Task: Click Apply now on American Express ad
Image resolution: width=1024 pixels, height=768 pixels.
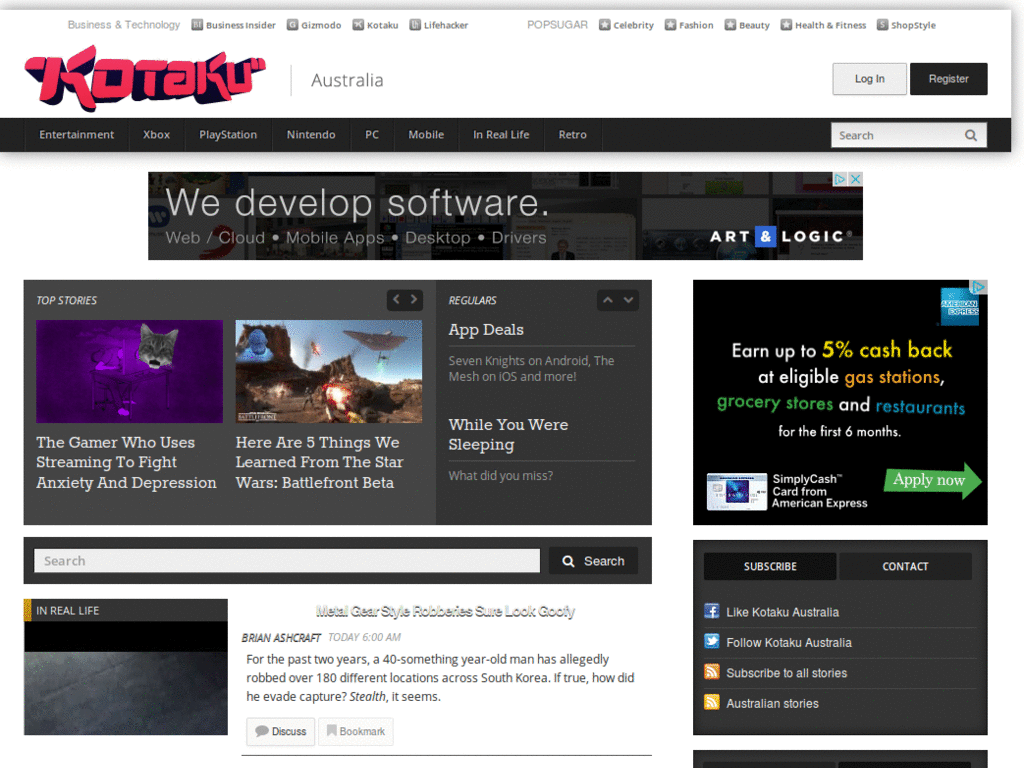Action: (932, 481)
